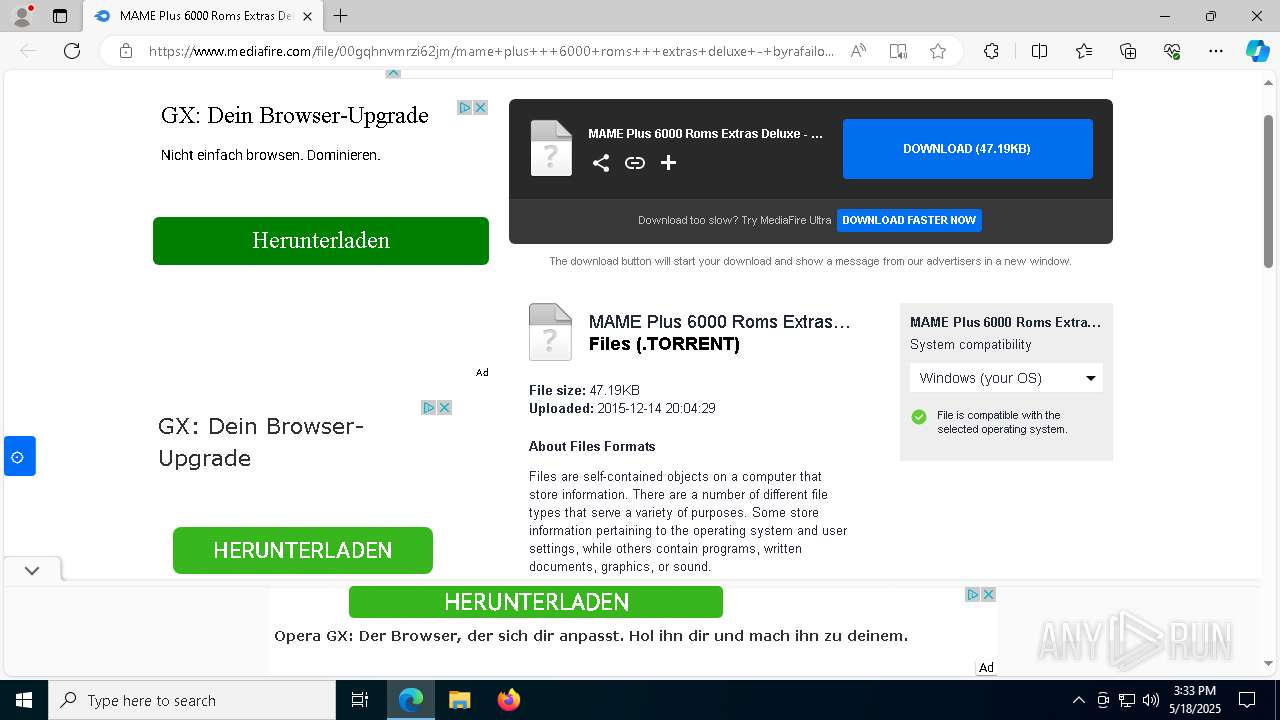Launch Firefox from the taskbar
This screenshot has height=720, width=1280.
509,700
